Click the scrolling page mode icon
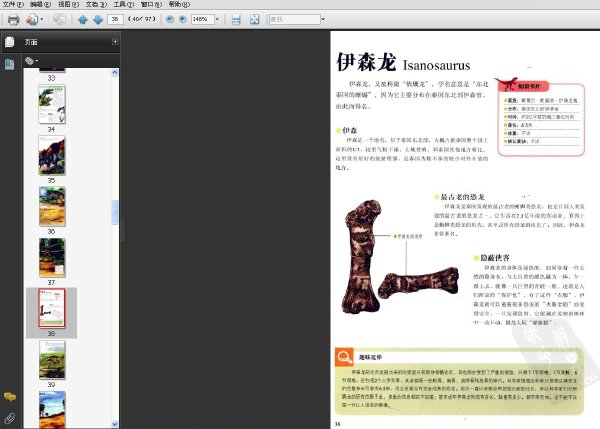Viewport: 600px width, 429px height. (x=236, y=20)
